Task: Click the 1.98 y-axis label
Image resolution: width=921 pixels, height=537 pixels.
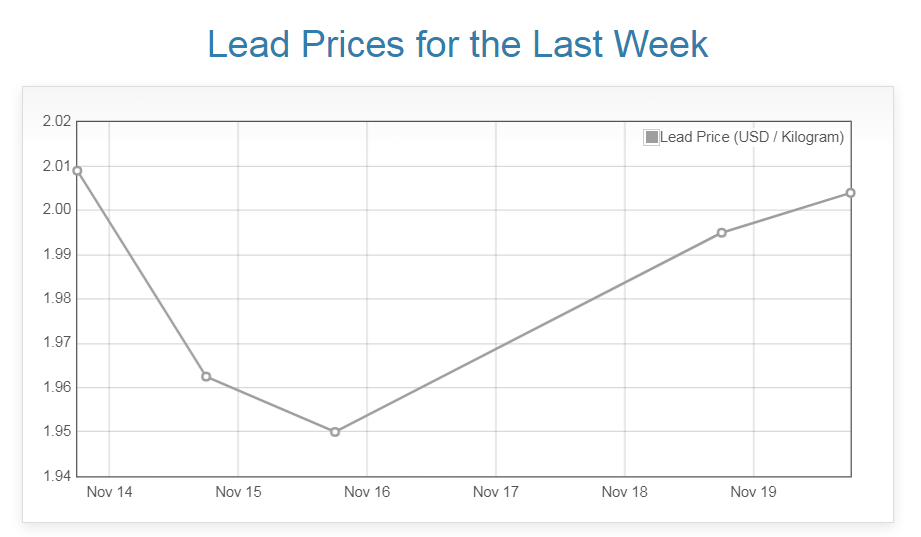Action: (57, 299)
